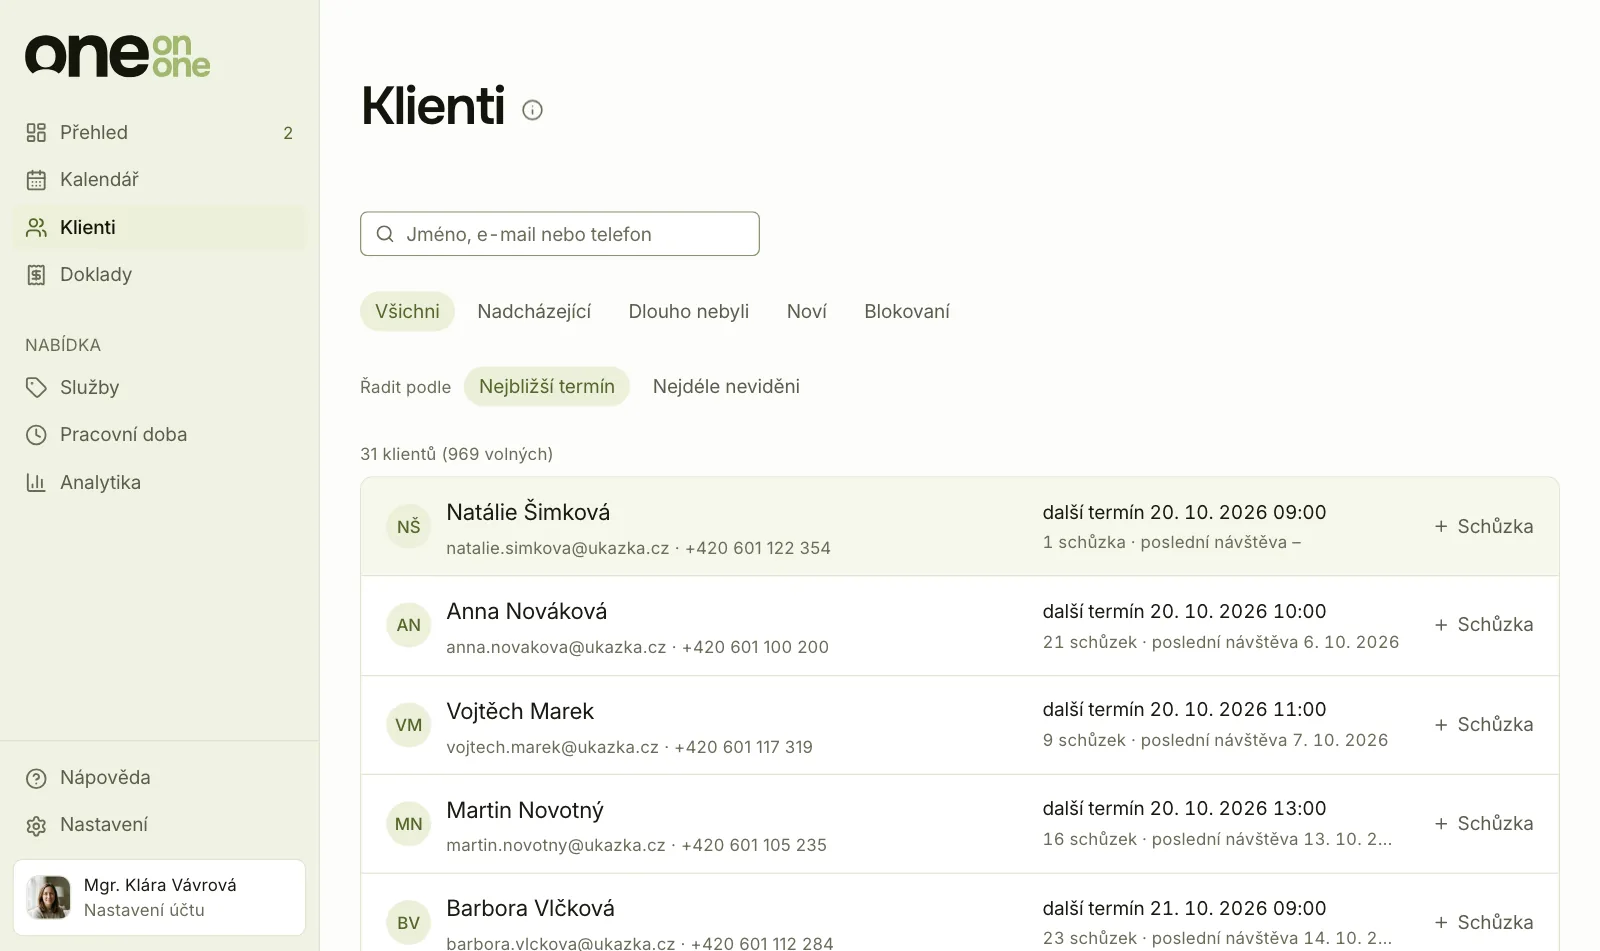Open the Nastavení gear icon
Viewport: 1600px width, 951px height.
coord(36,825)
